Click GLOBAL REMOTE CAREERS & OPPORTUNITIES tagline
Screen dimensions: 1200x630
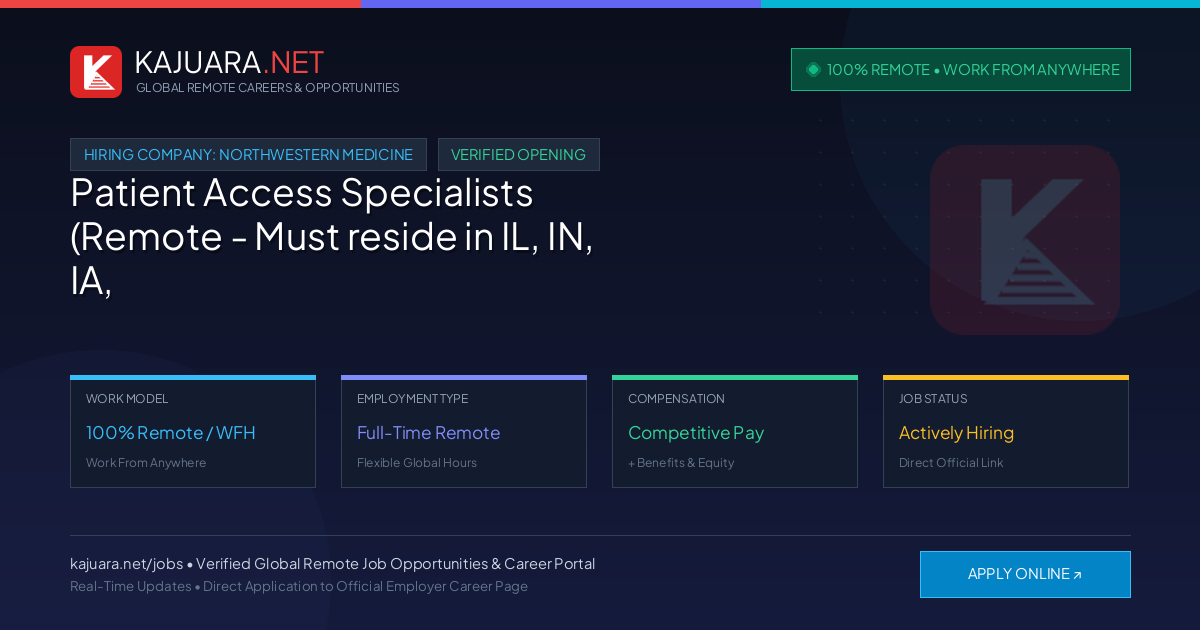coord(268,88)
